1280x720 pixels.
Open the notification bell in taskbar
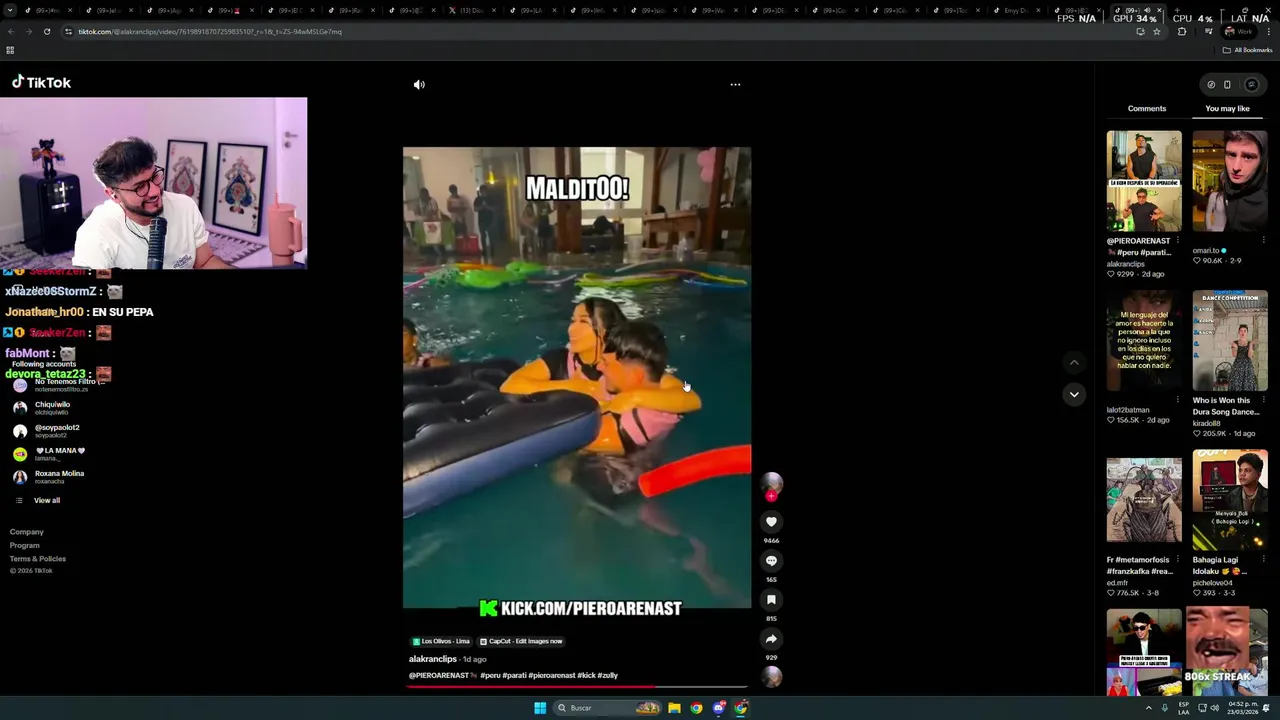pos(1266,708)
